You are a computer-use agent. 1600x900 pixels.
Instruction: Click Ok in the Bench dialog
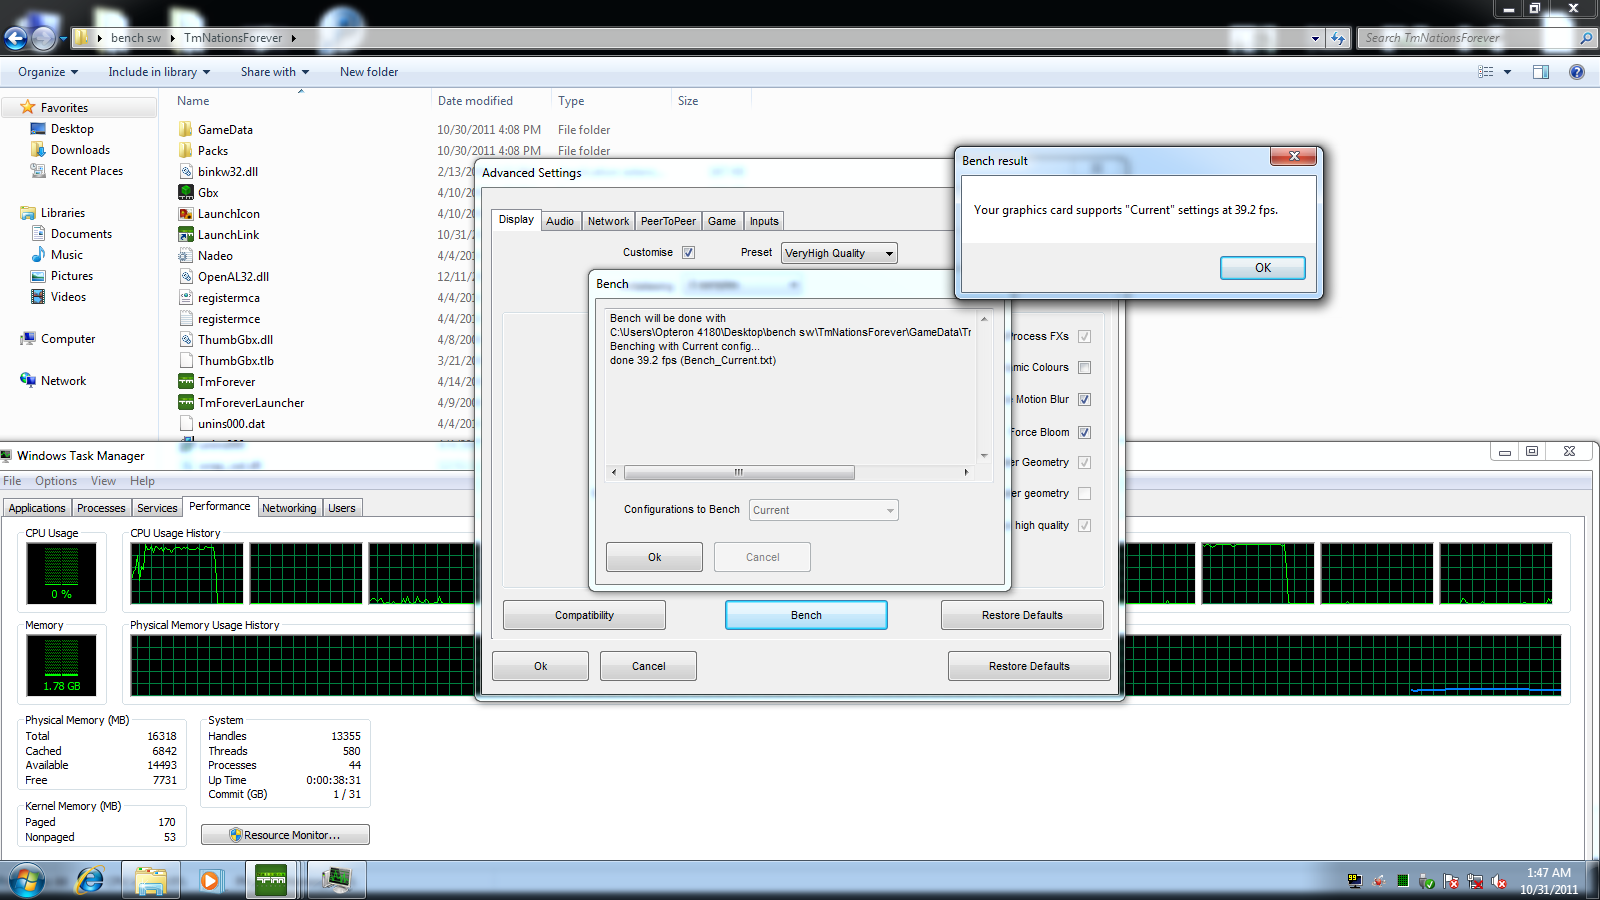coord(654,557)
